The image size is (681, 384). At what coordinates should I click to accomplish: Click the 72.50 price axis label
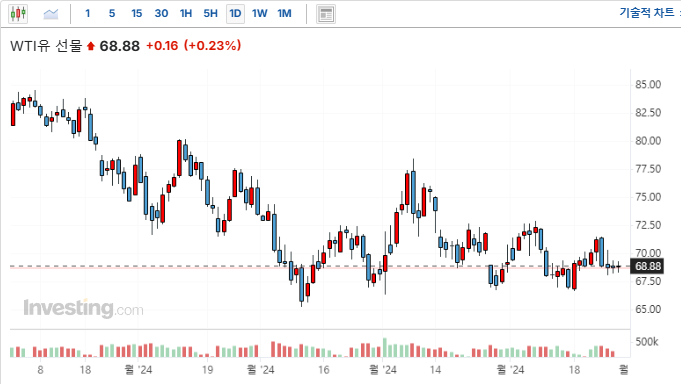[648, 225]
